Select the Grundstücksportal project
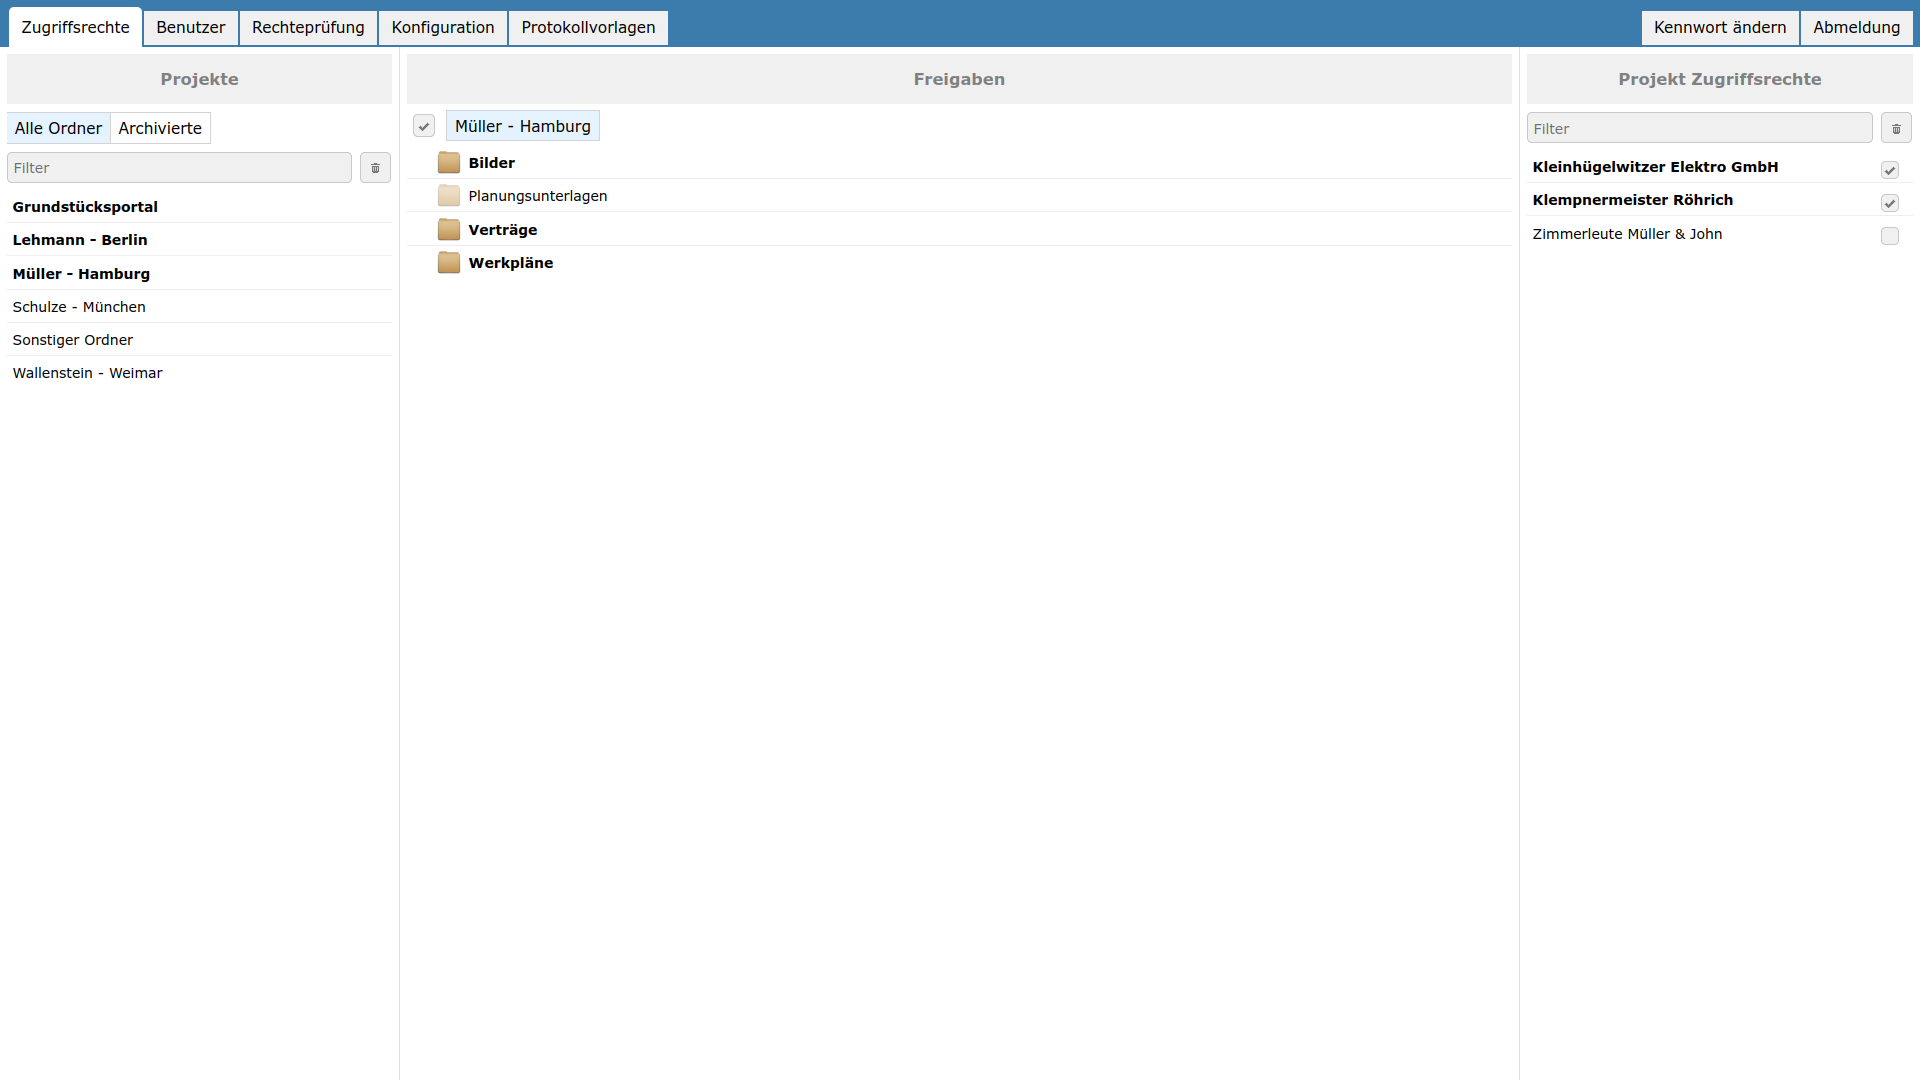The image size is (1920, 1080). click(85, 207)
